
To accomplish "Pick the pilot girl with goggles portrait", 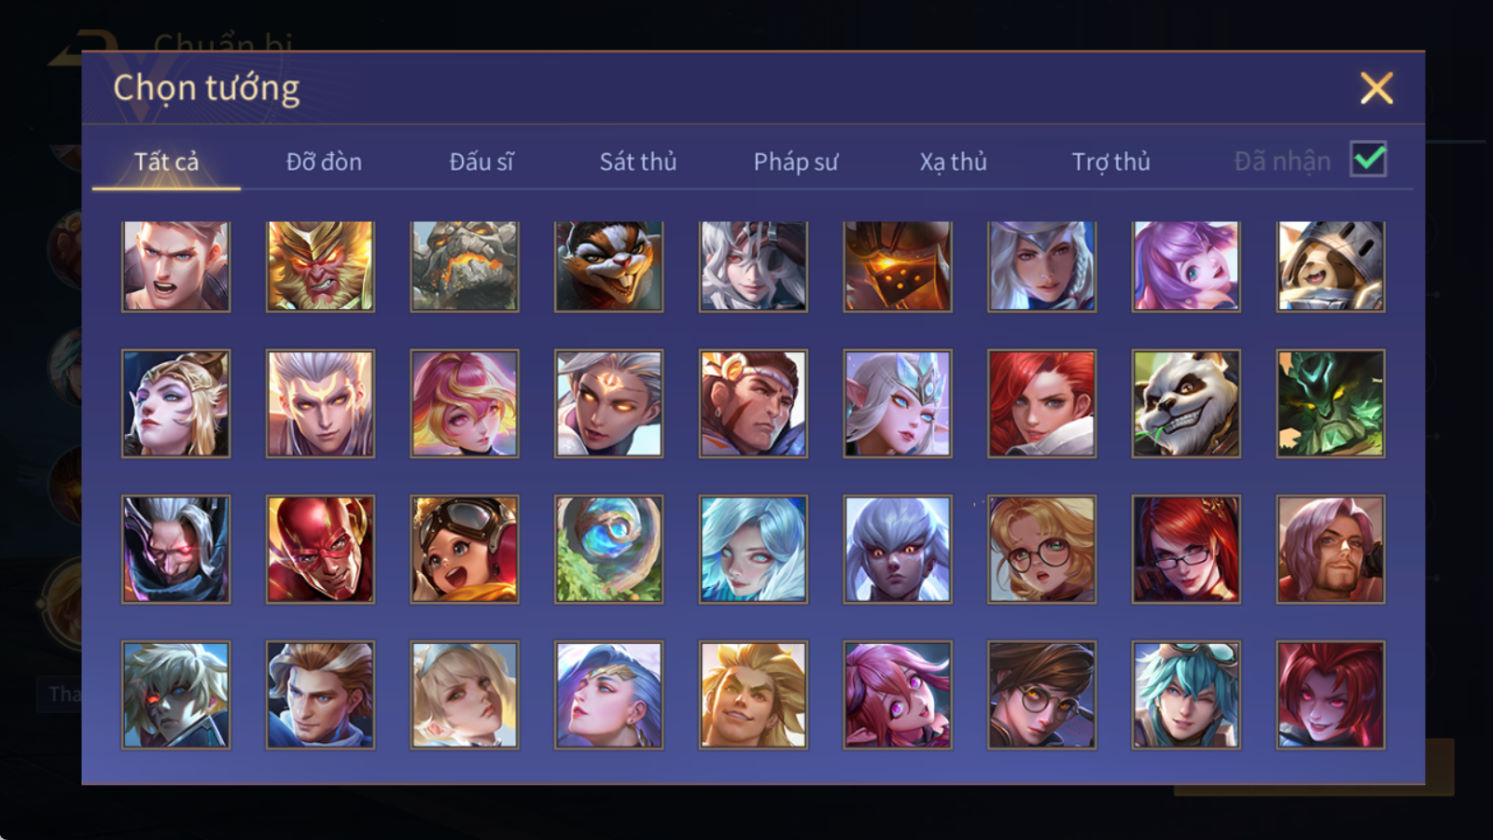I will coord(465,549).
